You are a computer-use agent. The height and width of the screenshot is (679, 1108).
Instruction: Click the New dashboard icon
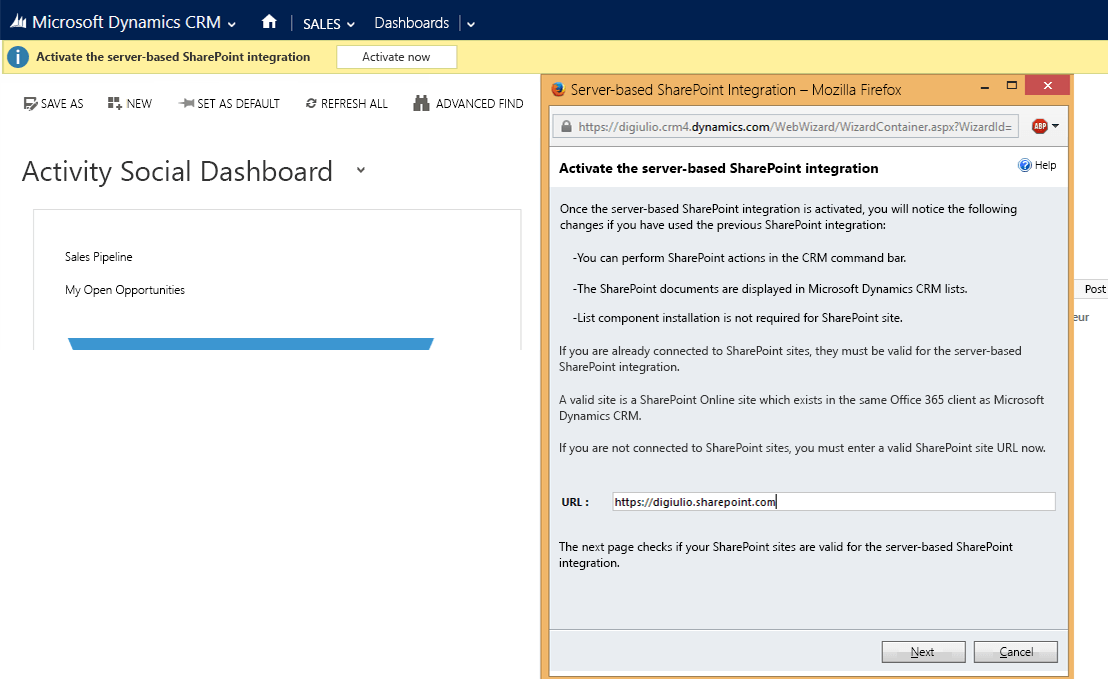coord(114,104)
